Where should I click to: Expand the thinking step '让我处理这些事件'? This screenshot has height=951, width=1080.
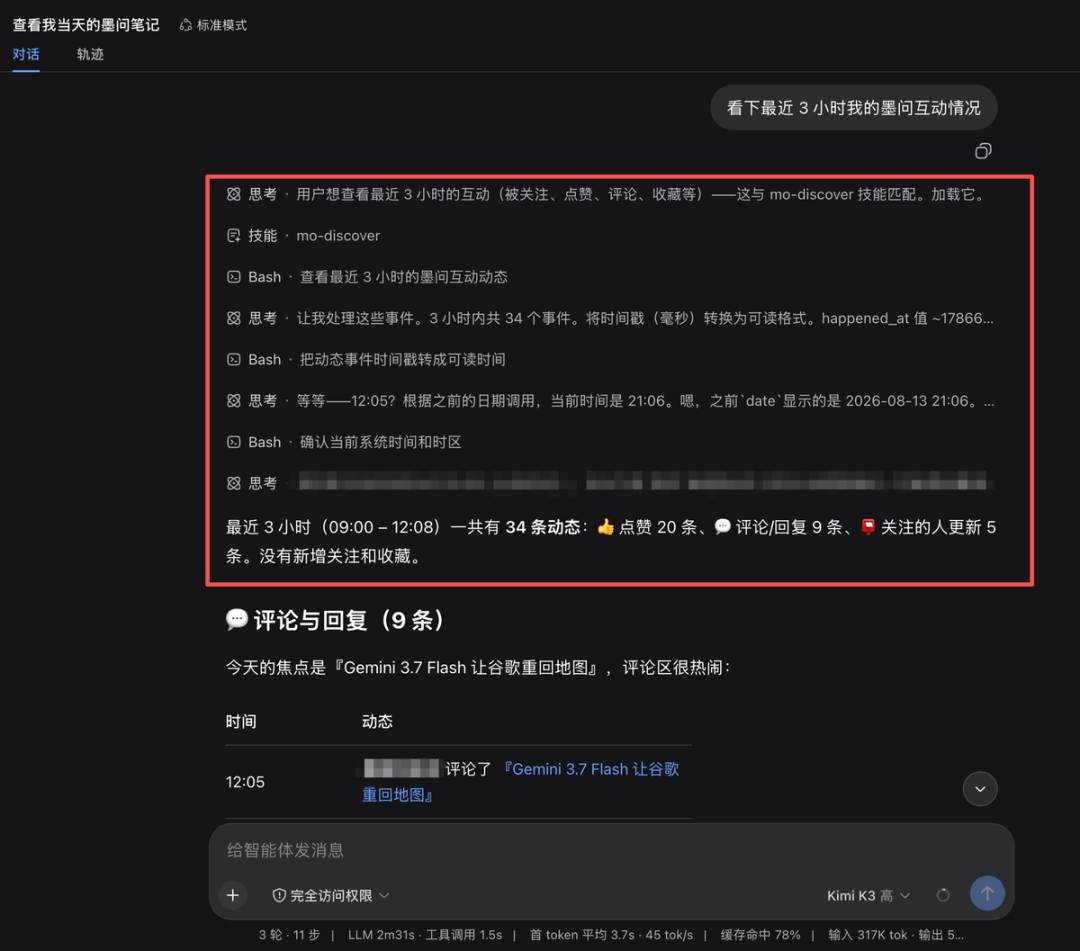[x=610, y=318]
